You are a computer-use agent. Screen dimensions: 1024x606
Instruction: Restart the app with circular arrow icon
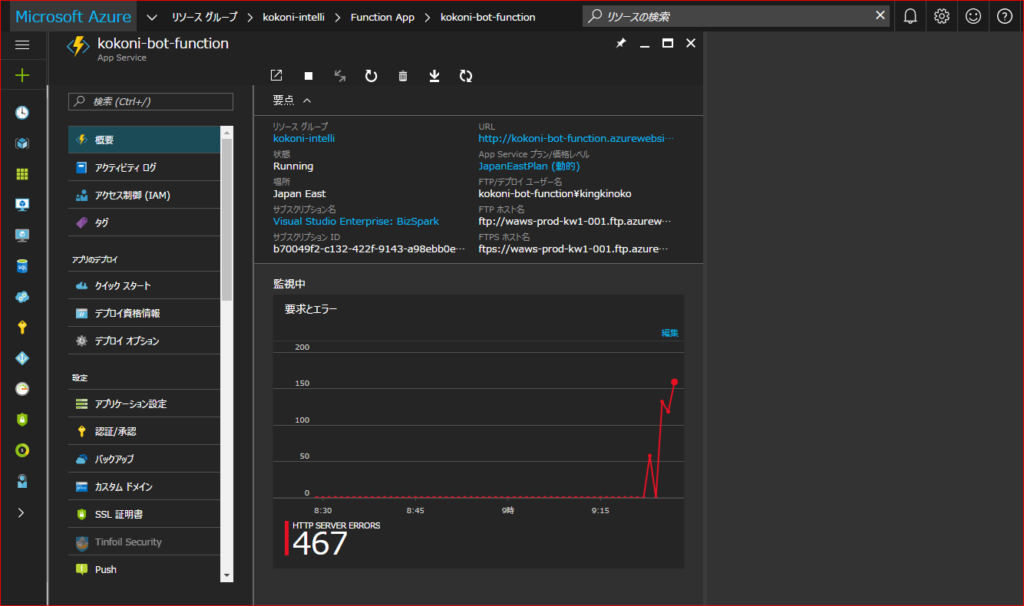tap(371, 76)
